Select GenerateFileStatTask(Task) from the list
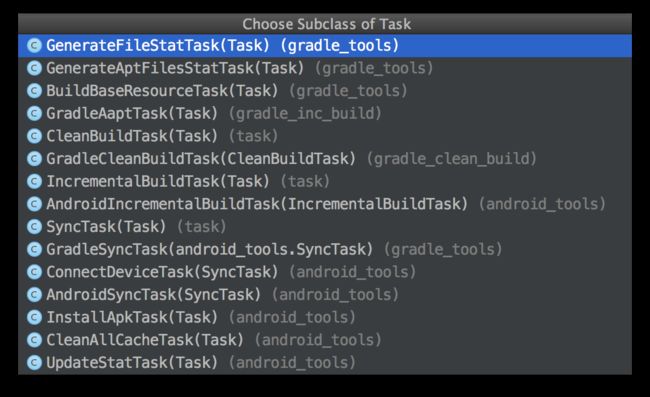Viewport: 650px width, 397px height. click(325, 46)
